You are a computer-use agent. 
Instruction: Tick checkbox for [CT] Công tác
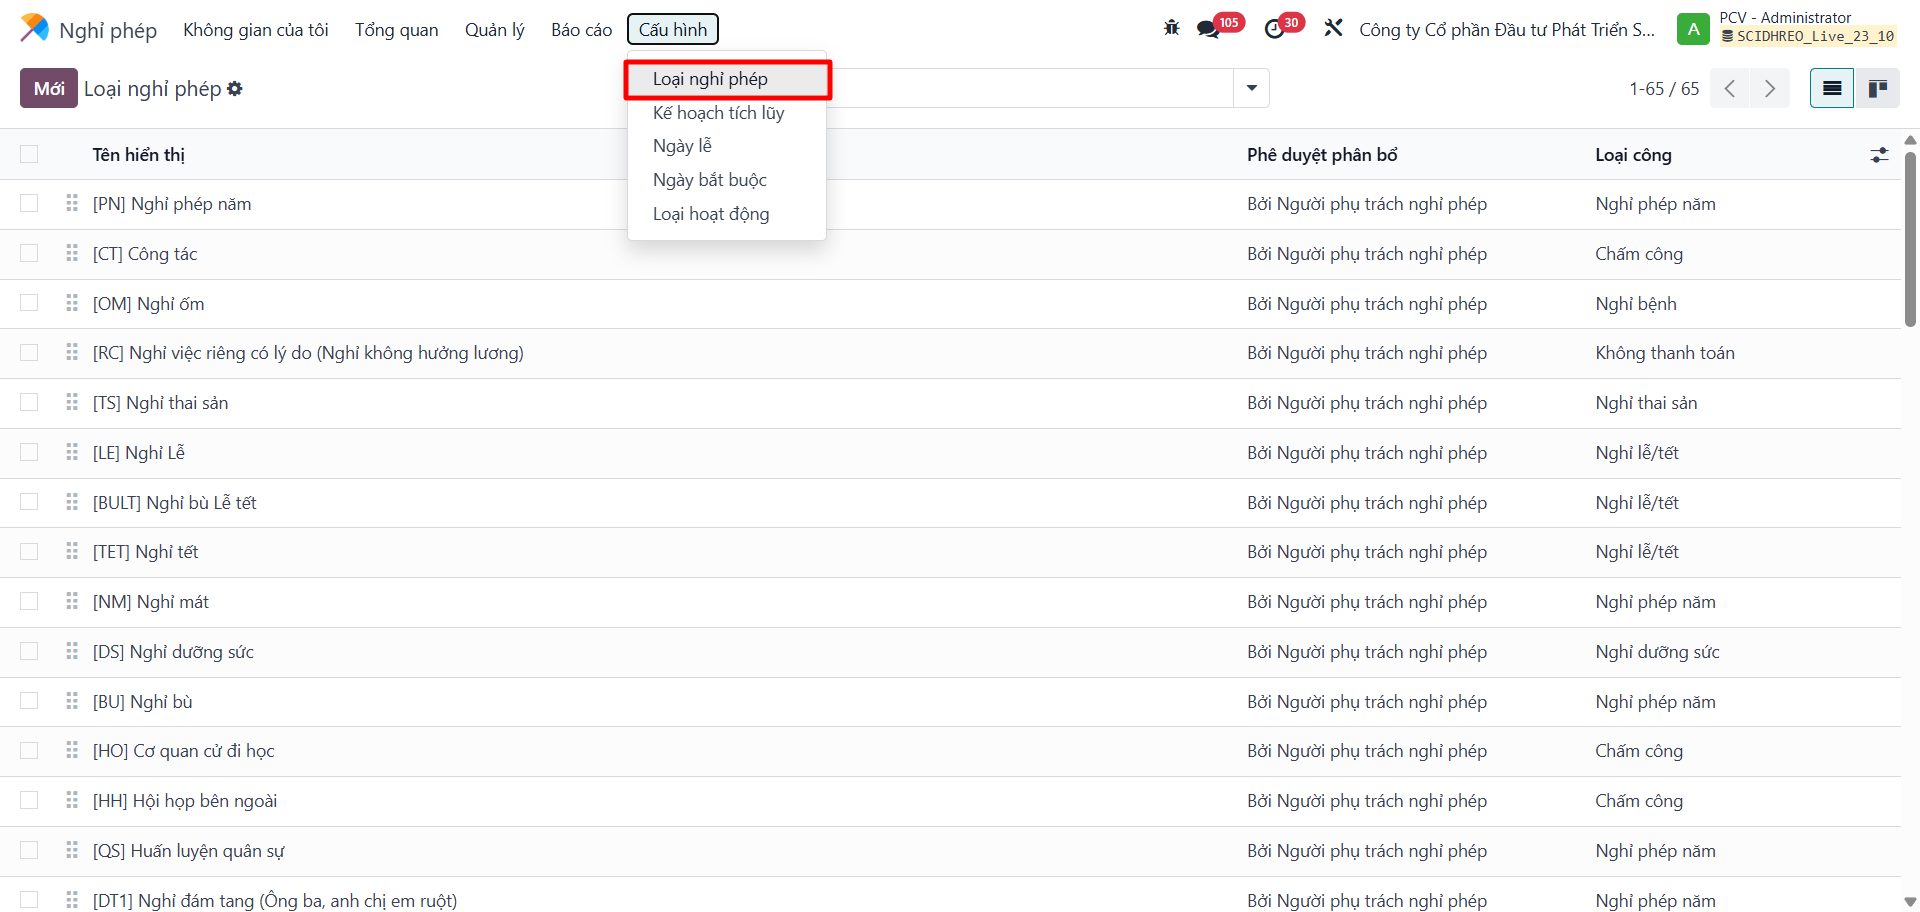tap(29, 253)
